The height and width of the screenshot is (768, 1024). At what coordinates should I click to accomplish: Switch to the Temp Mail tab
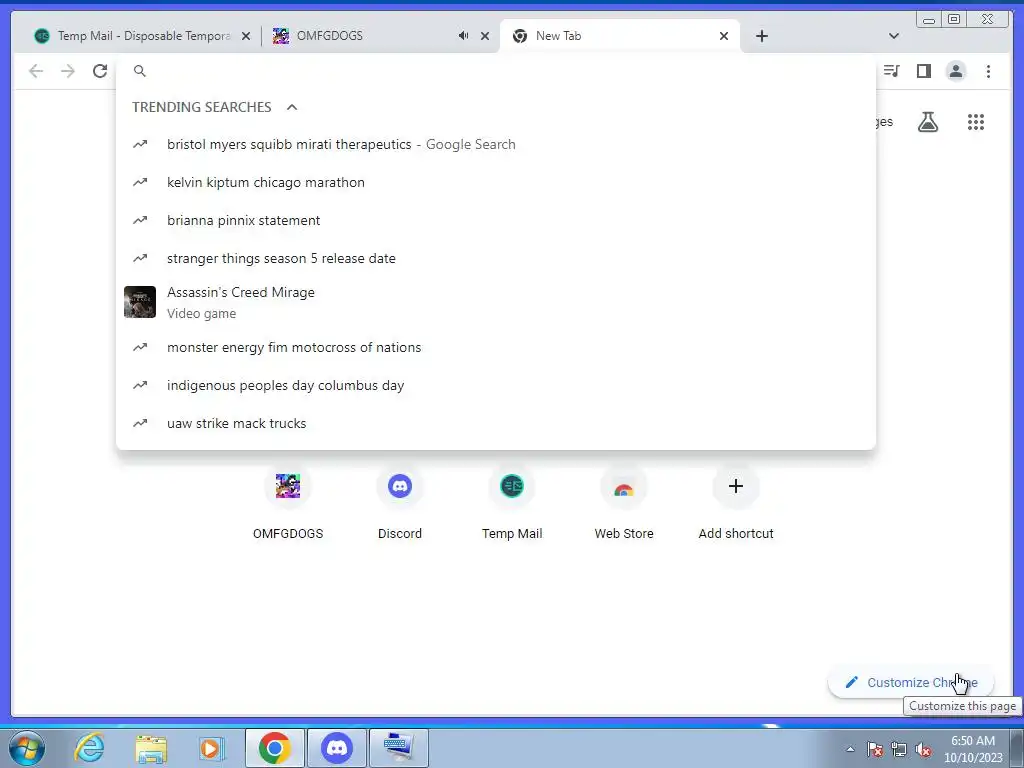coord(142,36)
